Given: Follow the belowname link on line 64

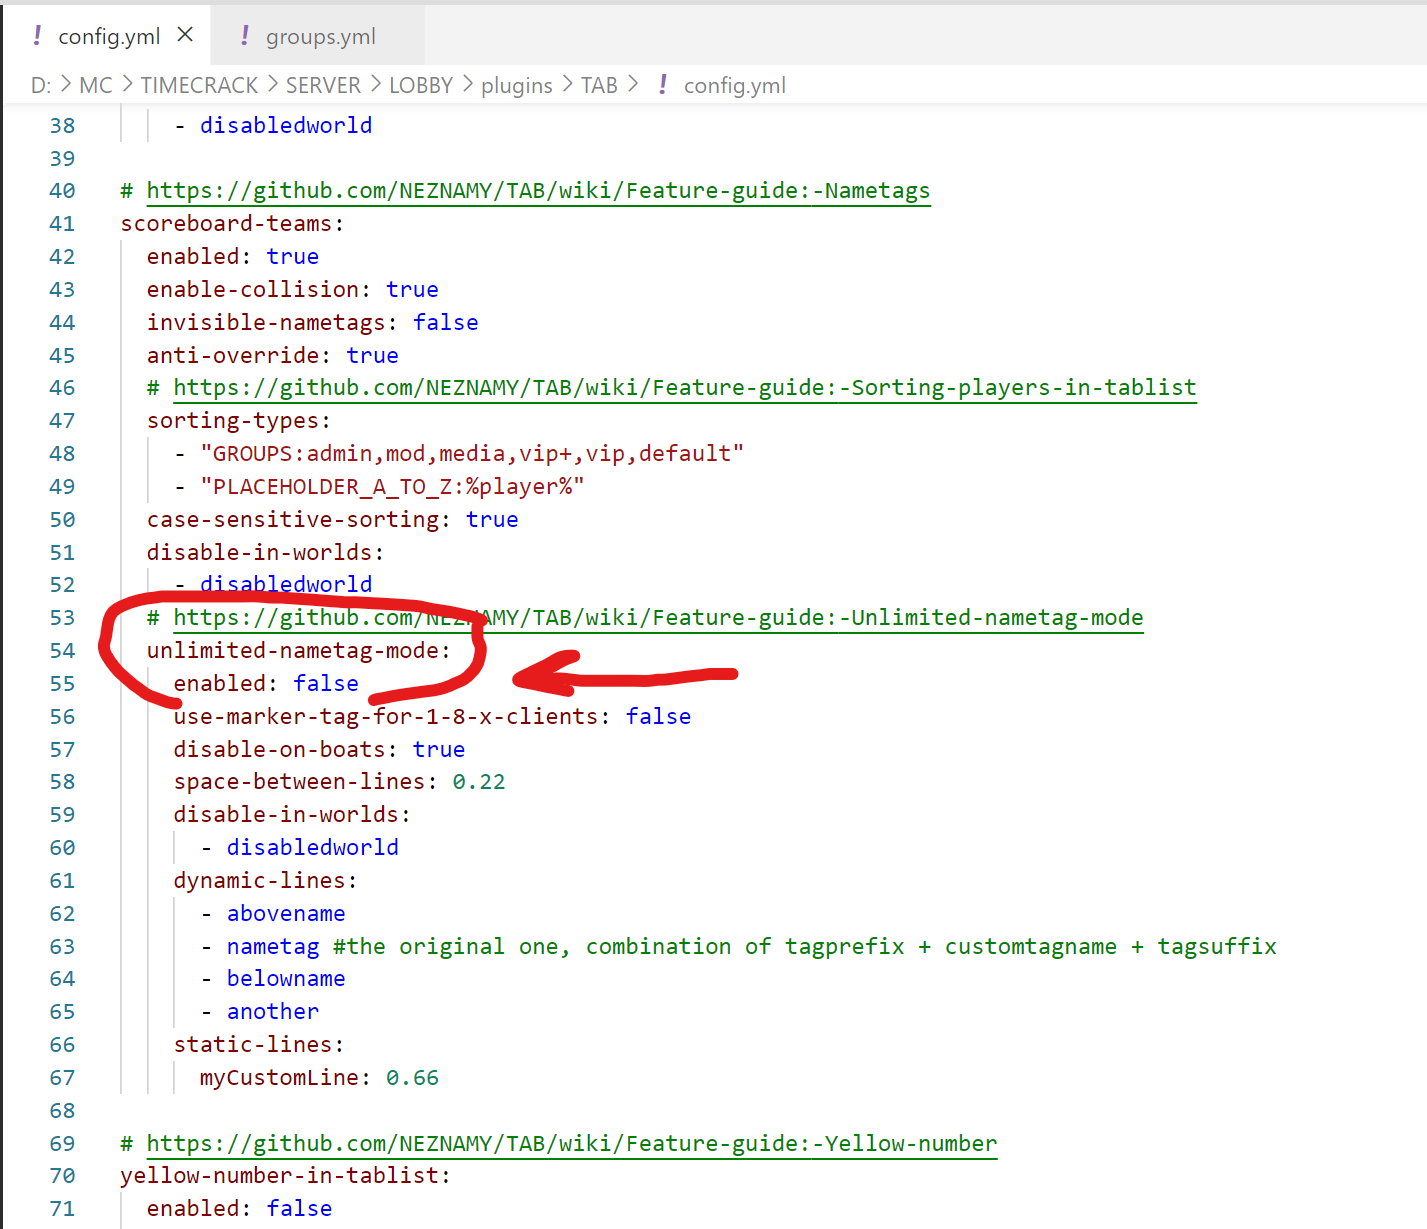Looking at the screenshot, I should 286,978.
